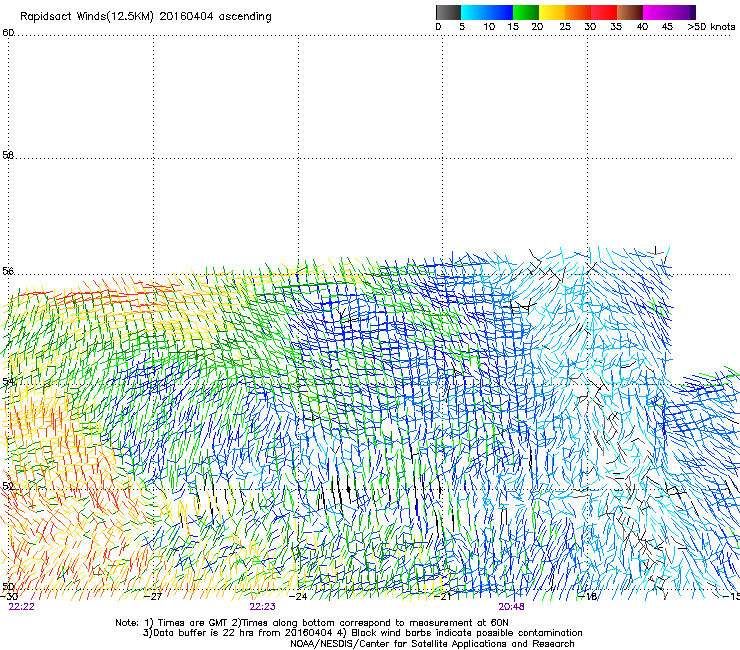Click the legend label '45'
Viewport: 740px width, 650px height.
667,27
